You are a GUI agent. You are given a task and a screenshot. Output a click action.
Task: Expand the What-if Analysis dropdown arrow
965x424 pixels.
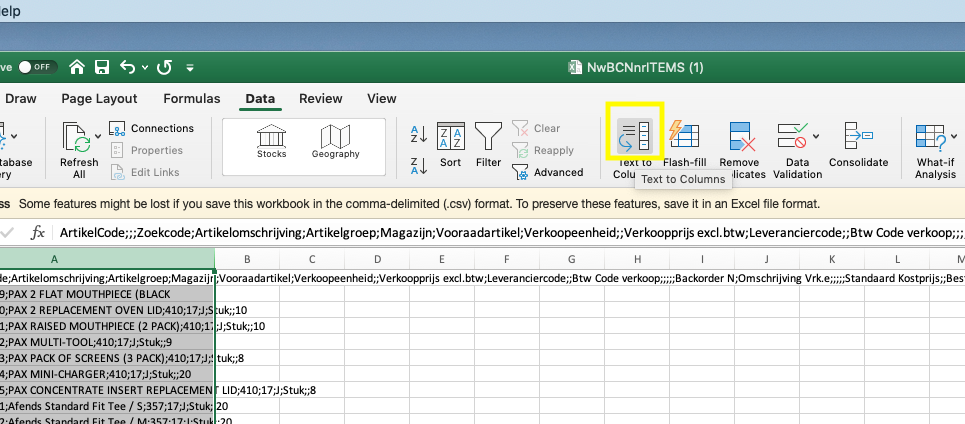(x=953, y=136)
